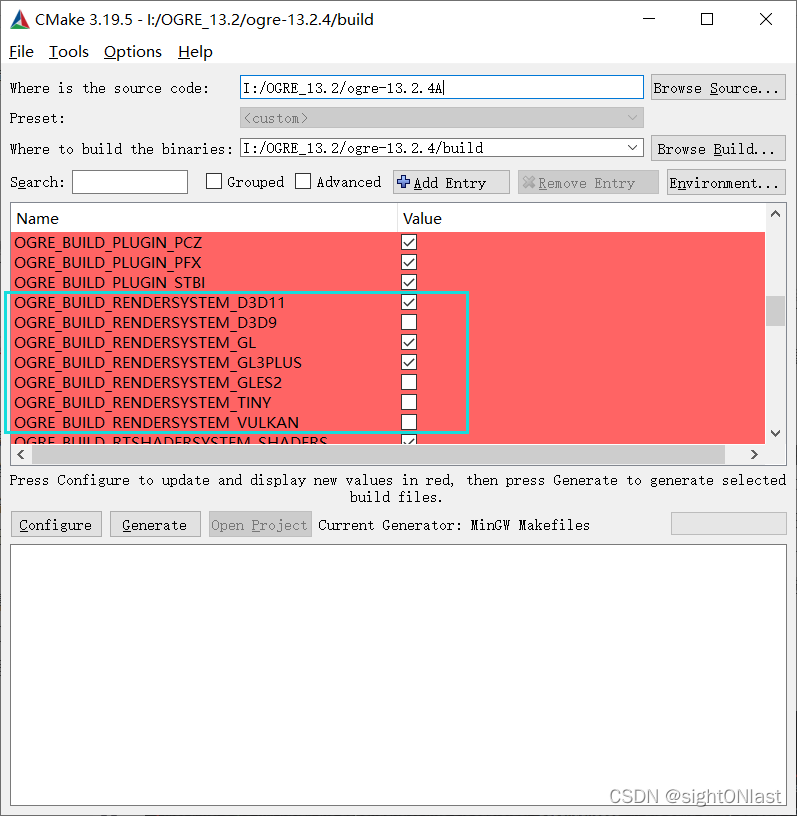Viewport: 797px width, 816px height.
Task: Uncheck OGRE_BUILD_PLUGIN_PFX checkbox
Action: (x=409, y=262)
